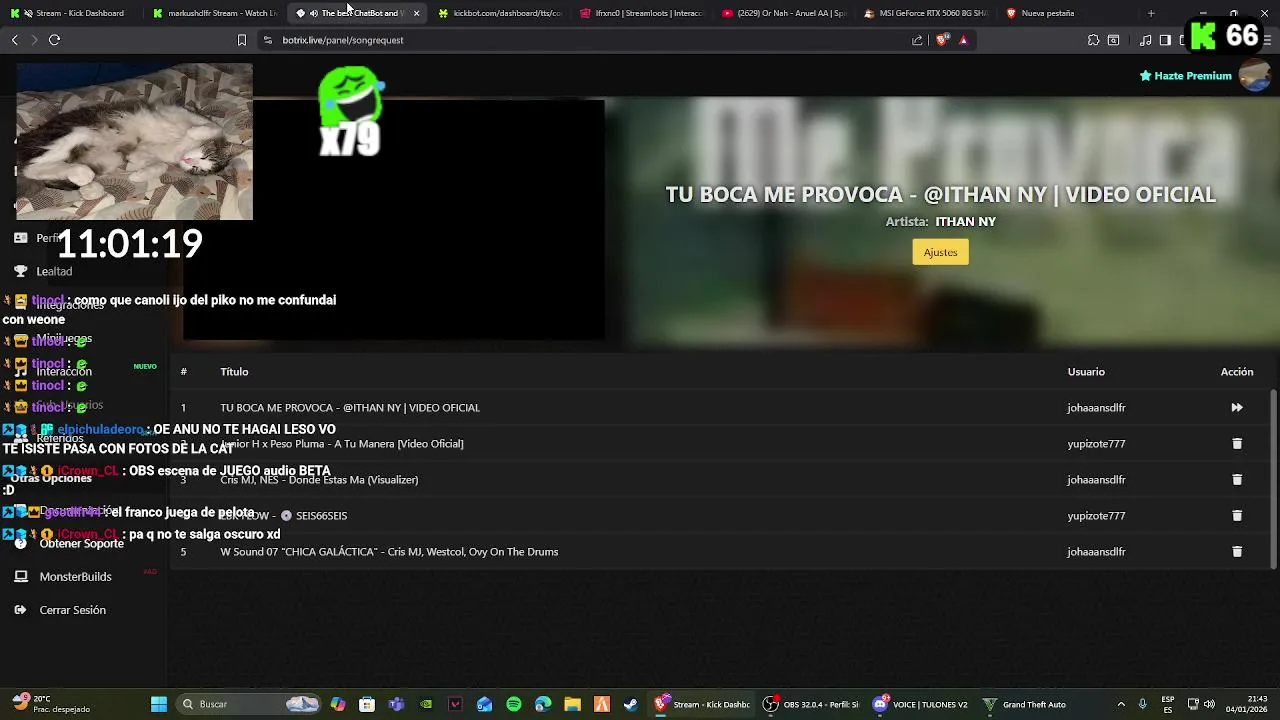Open the OBS 32.0.4 taskbar window

[x=812, y=704]
